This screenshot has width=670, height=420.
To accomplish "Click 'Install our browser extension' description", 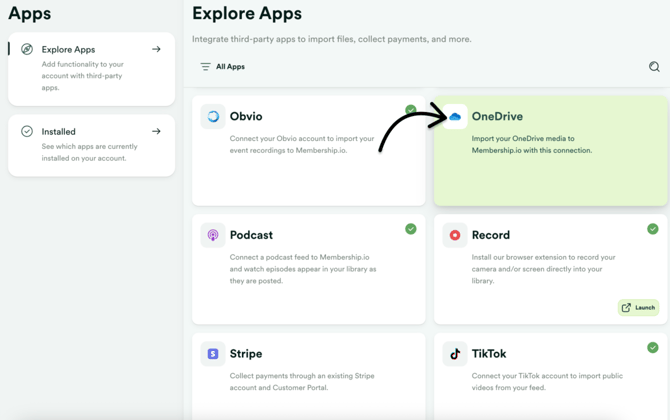I will tap(544, 269).
